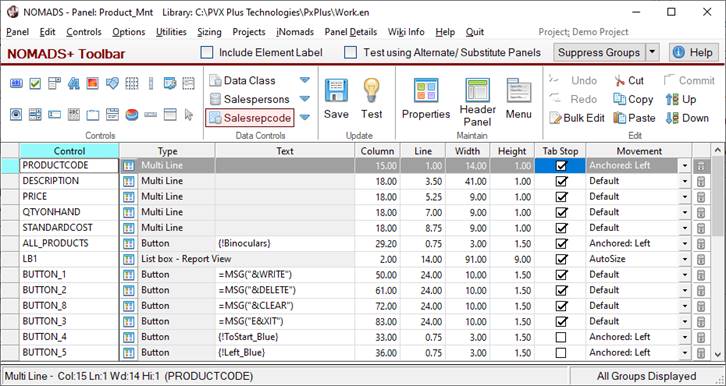
Task: Click the Text cell of BUTTON_2 row
Action: click(285, 291)
